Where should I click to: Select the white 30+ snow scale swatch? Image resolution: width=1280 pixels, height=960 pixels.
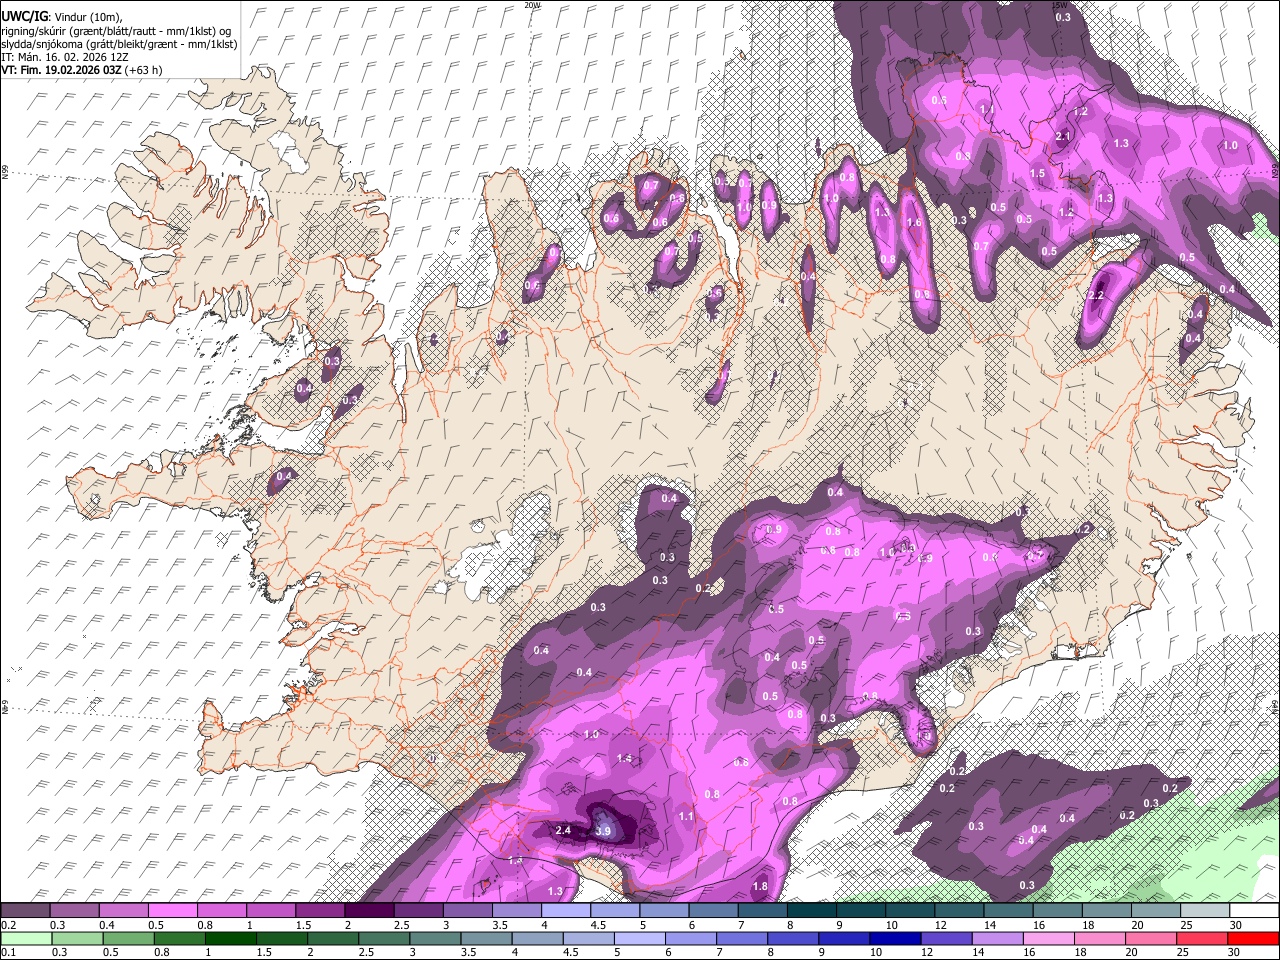click(x=1253, y=911)
